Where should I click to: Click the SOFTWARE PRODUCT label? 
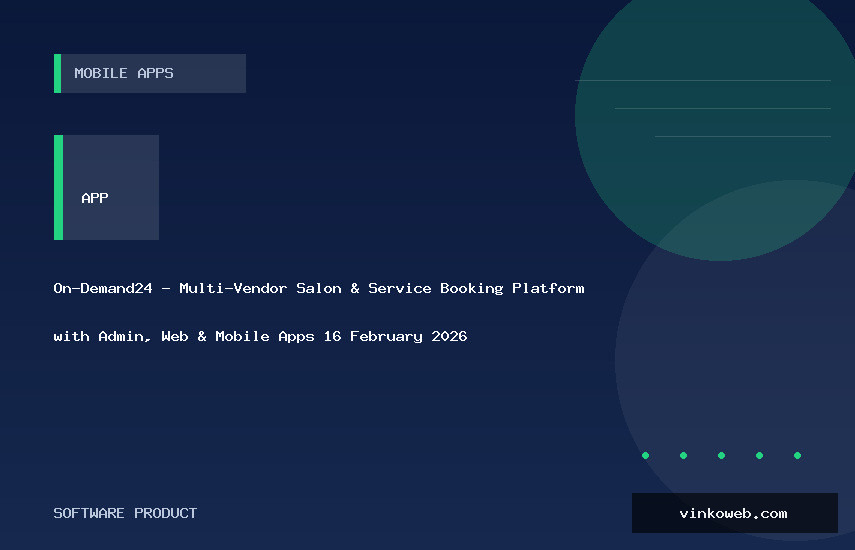tap(125, 513)
